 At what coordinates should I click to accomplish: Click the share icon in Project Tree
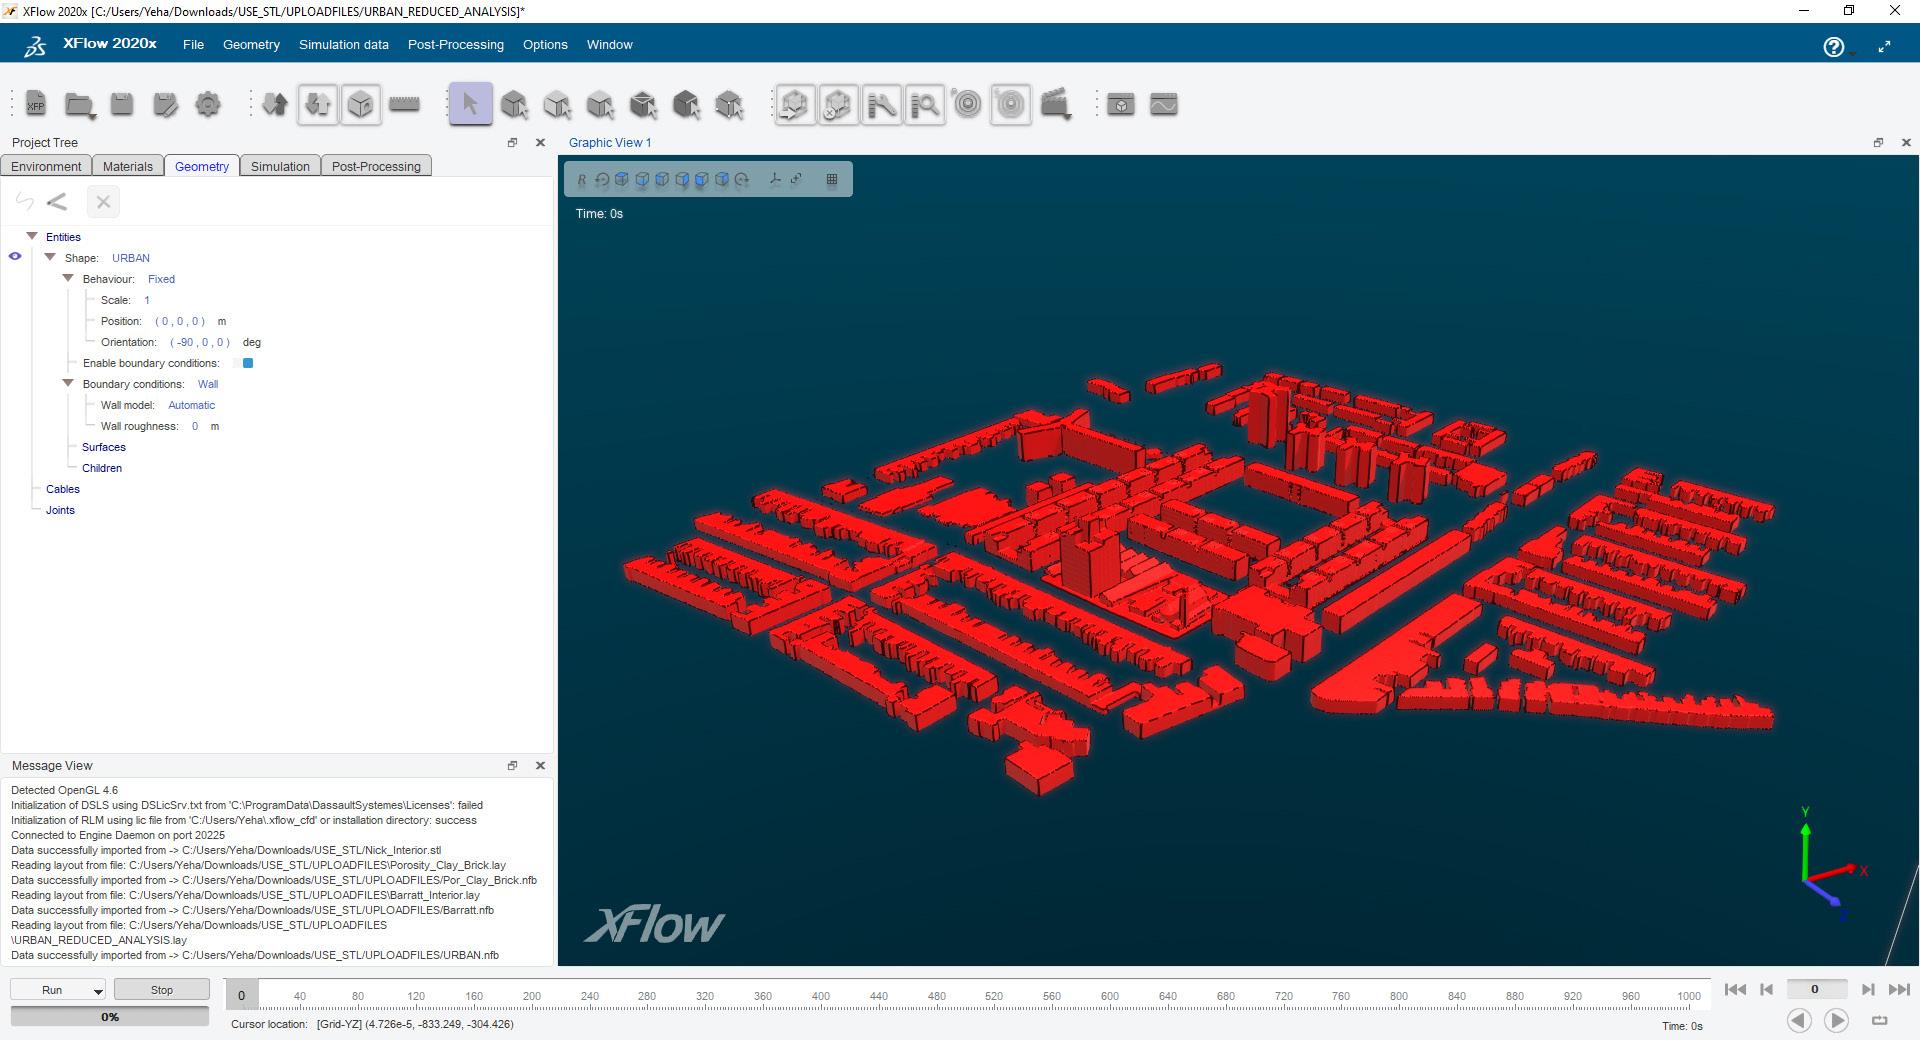pos(57,202)
